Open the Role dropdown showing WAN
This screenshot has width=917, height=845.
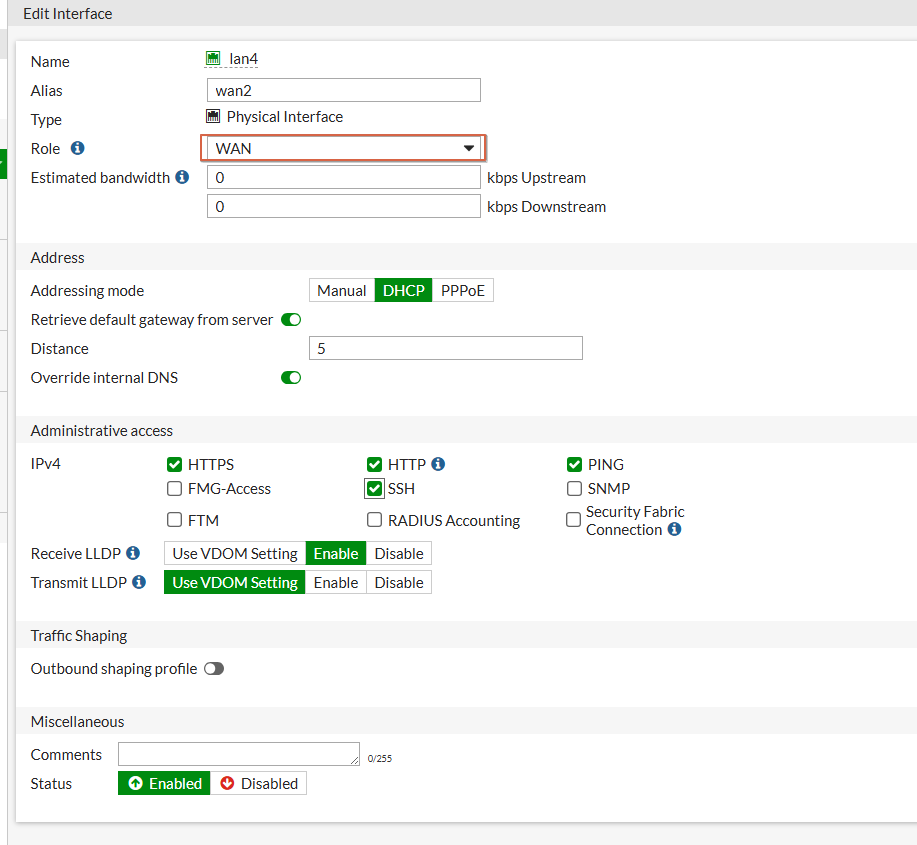(x=343, y=149)
